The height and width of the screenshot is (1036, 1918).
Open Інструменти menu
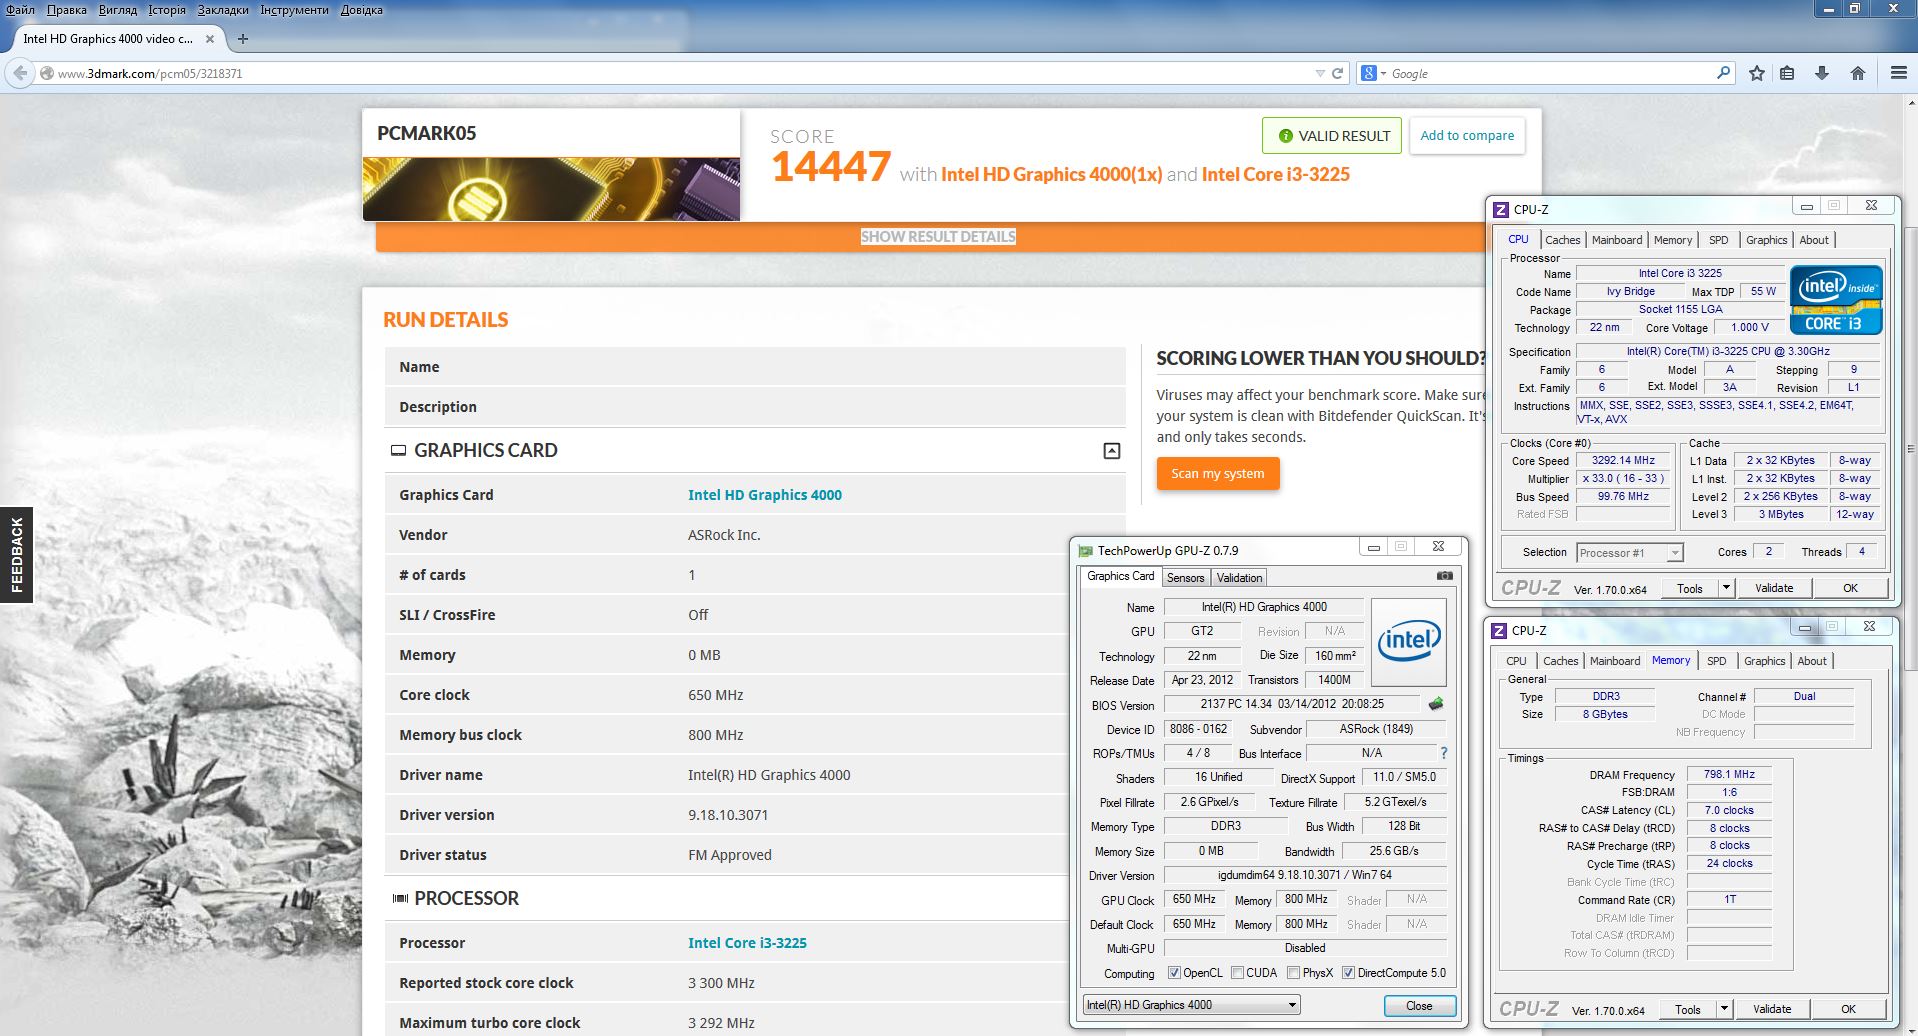click(294, 10)
